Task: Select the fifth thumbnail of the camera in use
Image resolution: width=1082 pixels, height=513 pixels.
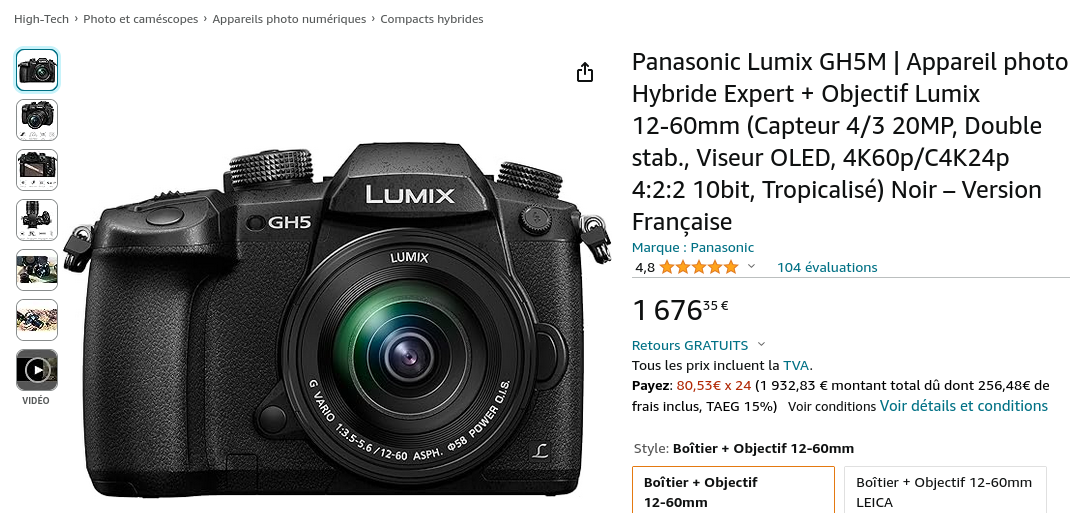Action: tap(37, 270)
